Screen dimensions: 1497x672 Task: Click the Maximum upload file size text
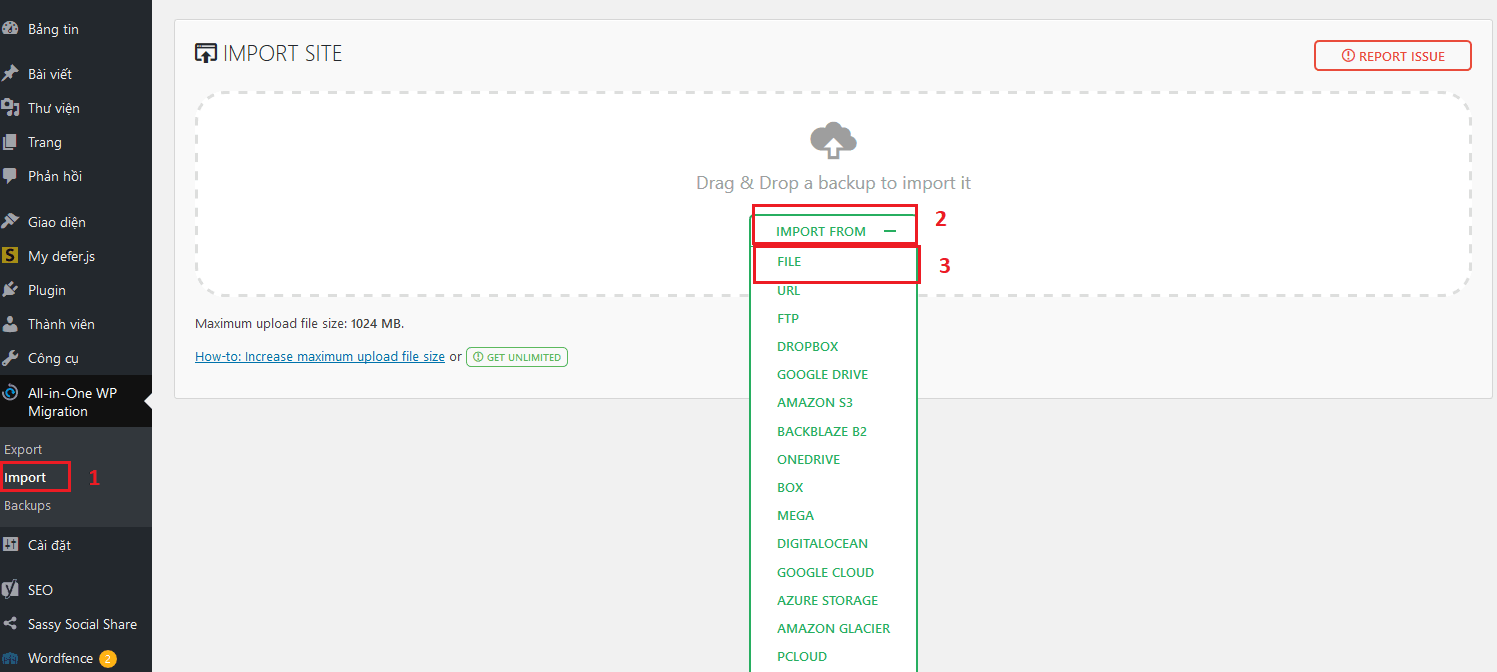point(300,324)
